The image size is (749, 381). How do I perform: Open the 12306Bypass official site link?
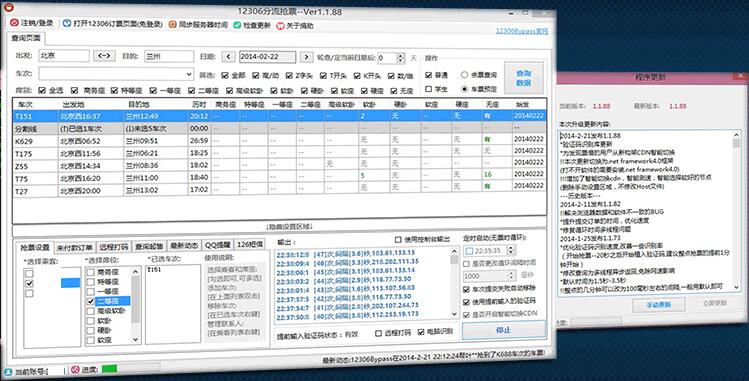522,31
